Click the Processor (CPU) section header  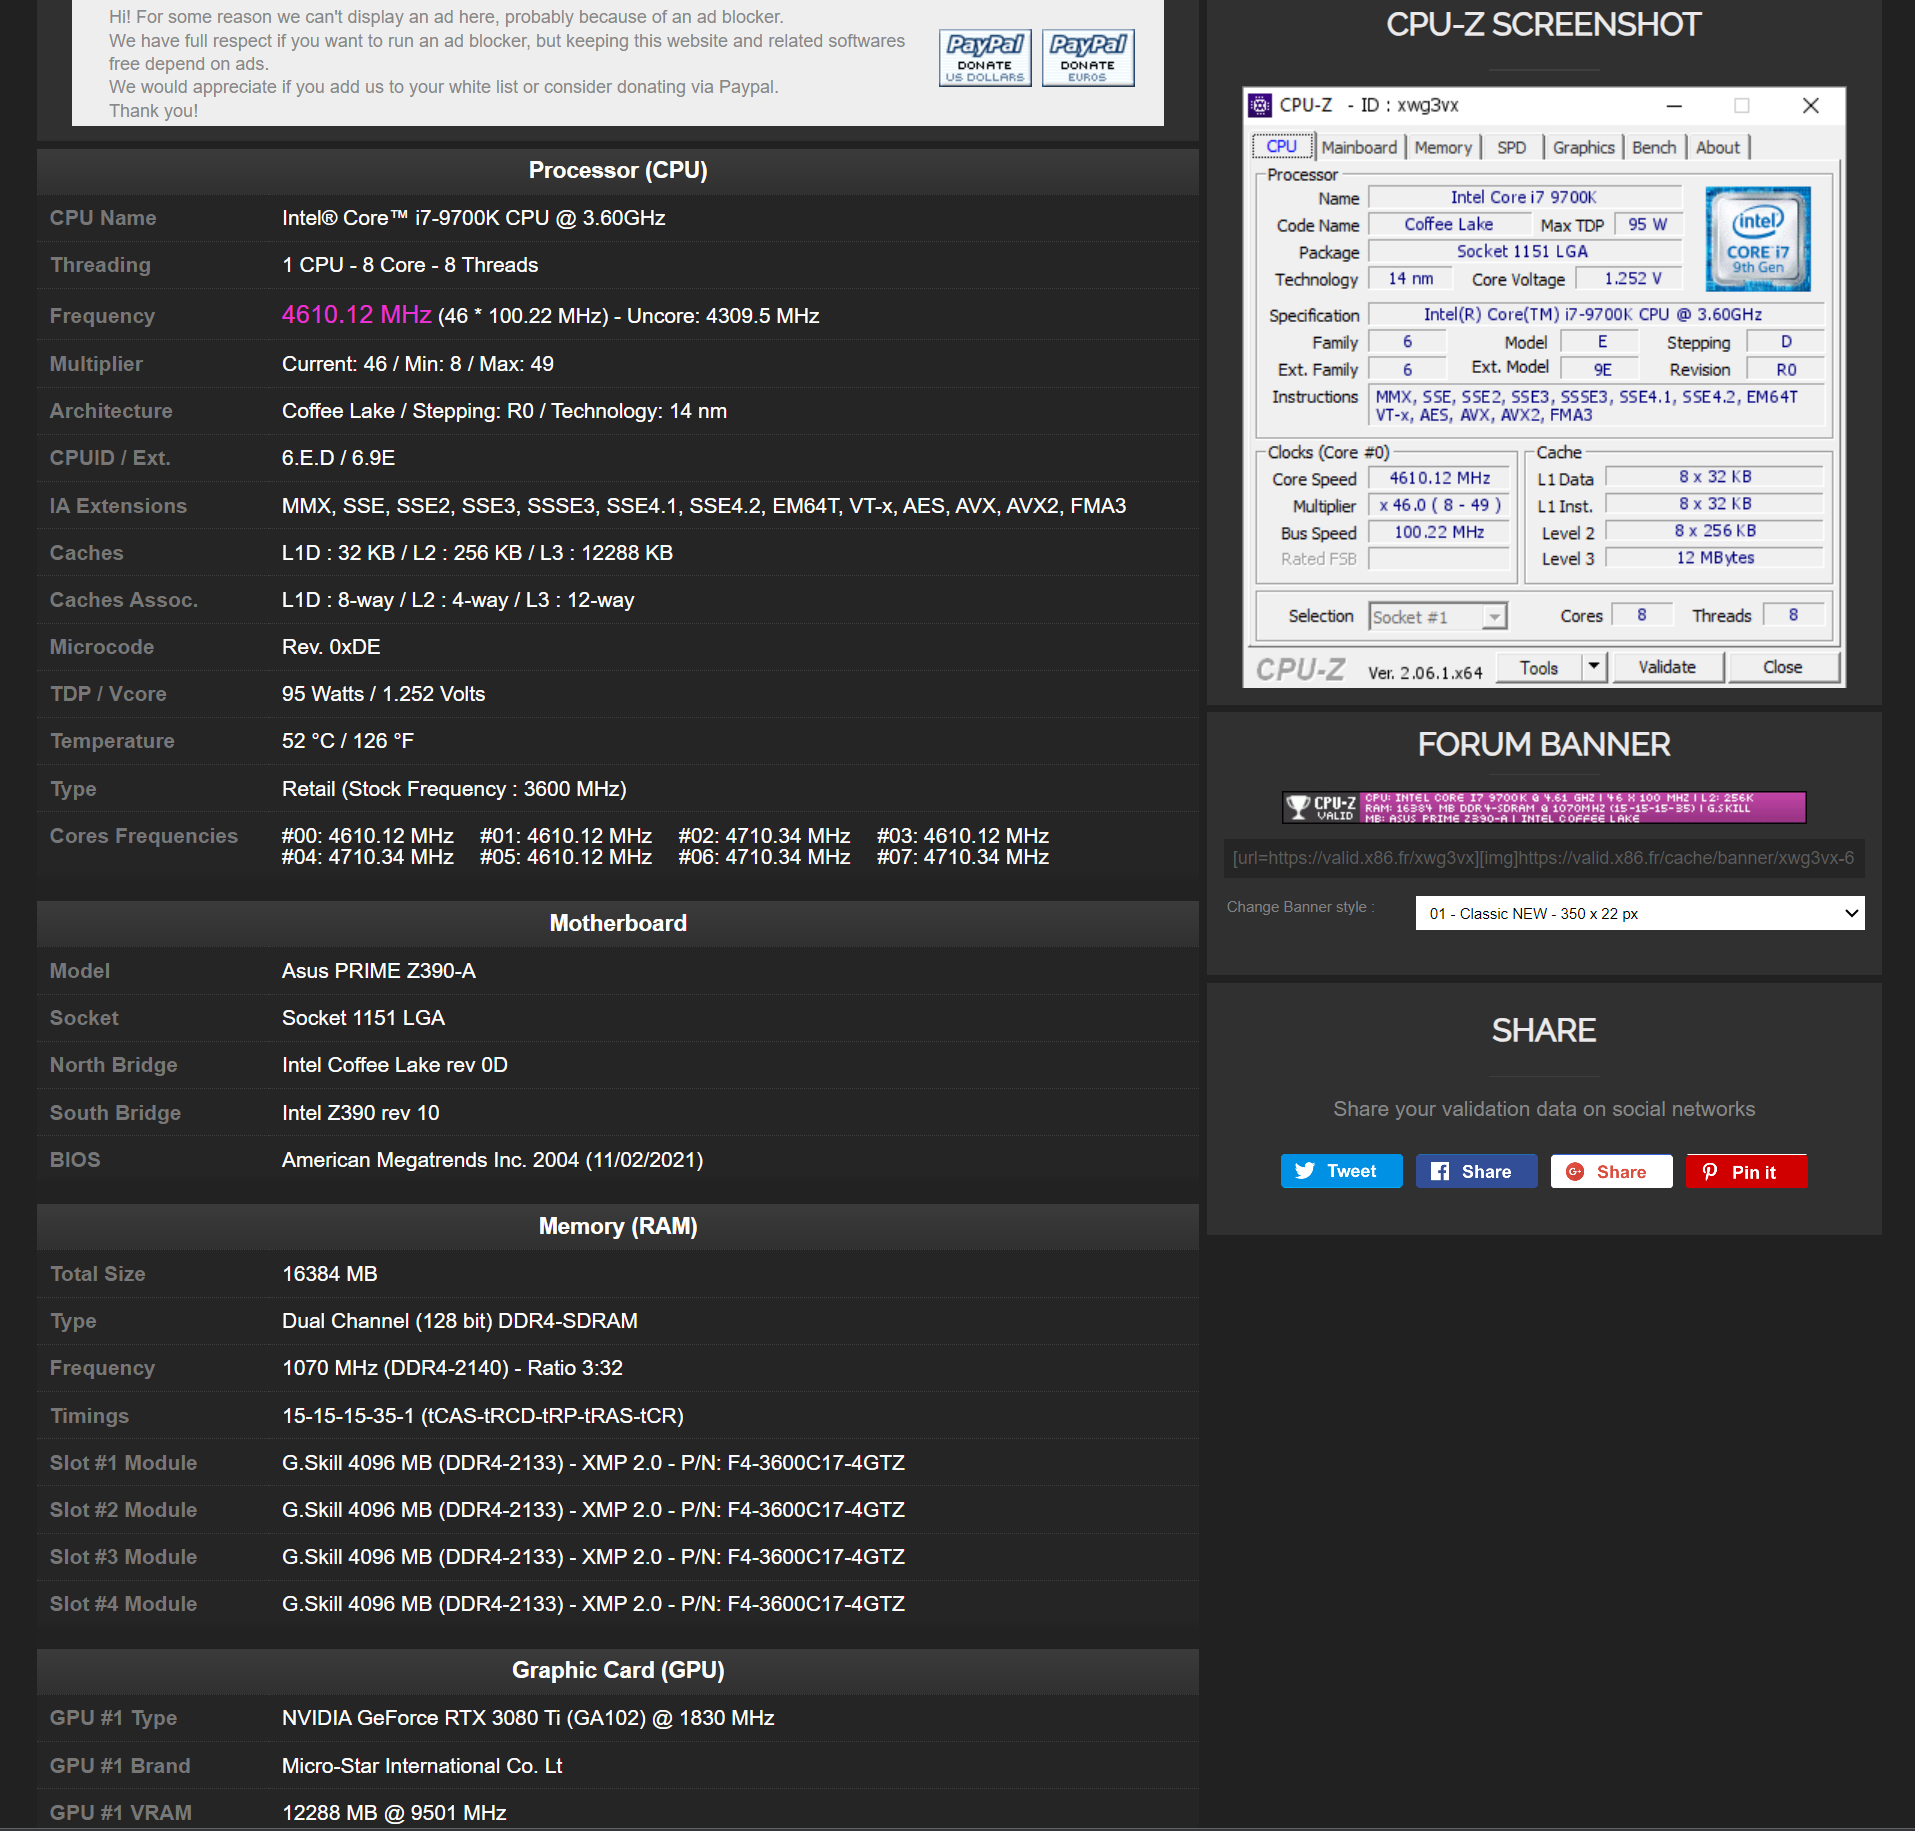point(618,170)
